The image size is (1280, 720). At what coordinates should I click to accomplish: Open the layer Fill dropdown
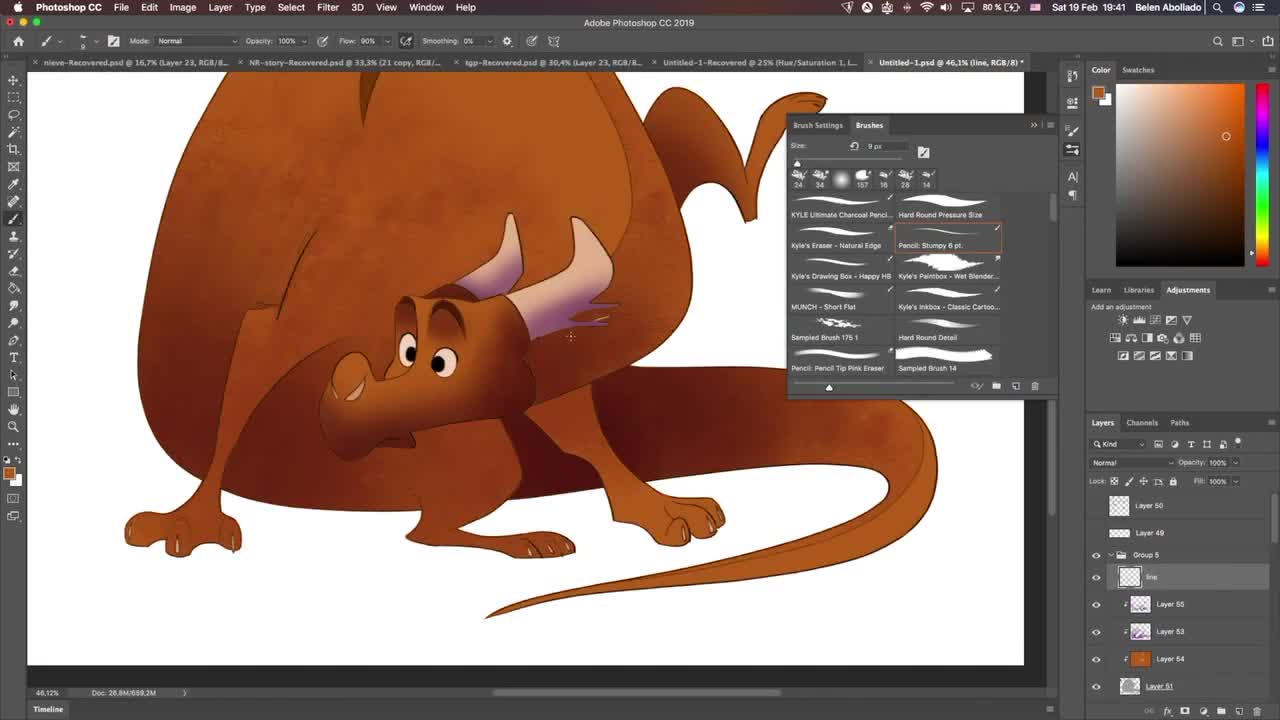1235,481
